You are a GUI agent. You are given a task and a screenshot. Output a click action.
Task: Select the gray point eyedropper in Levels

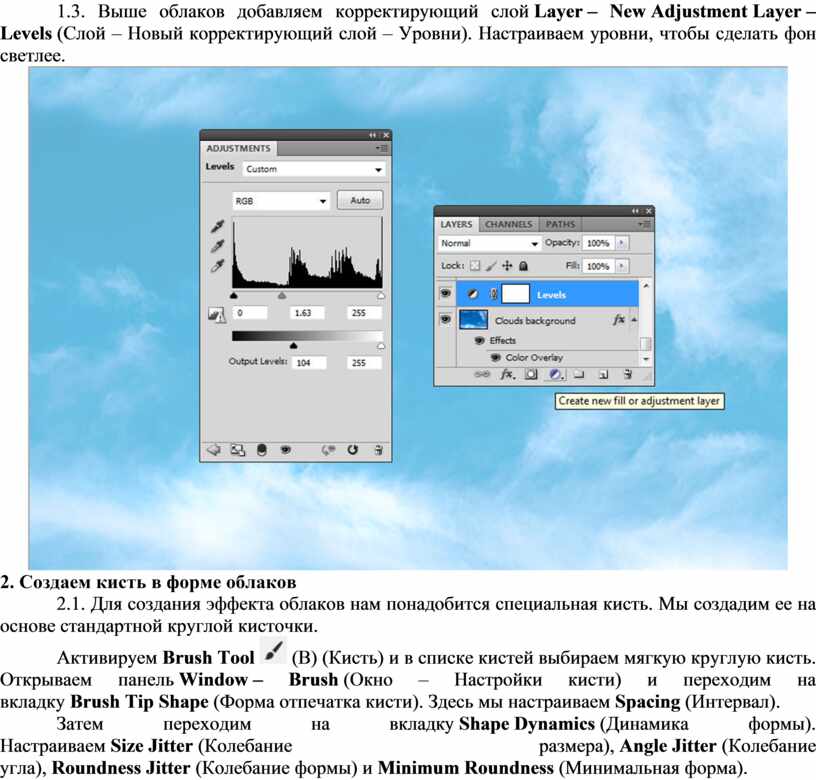[x=217, y=246]
